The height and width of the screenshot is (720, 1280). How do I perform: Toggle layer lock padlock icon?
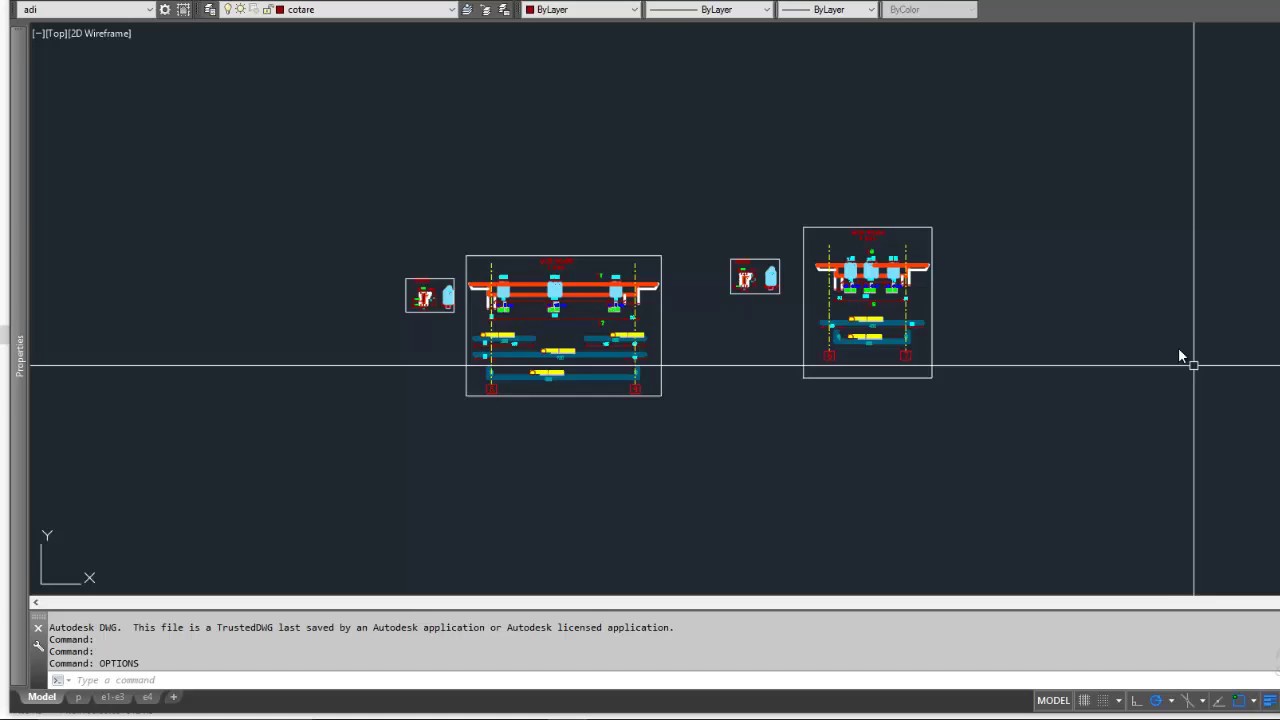coord(267,9)
